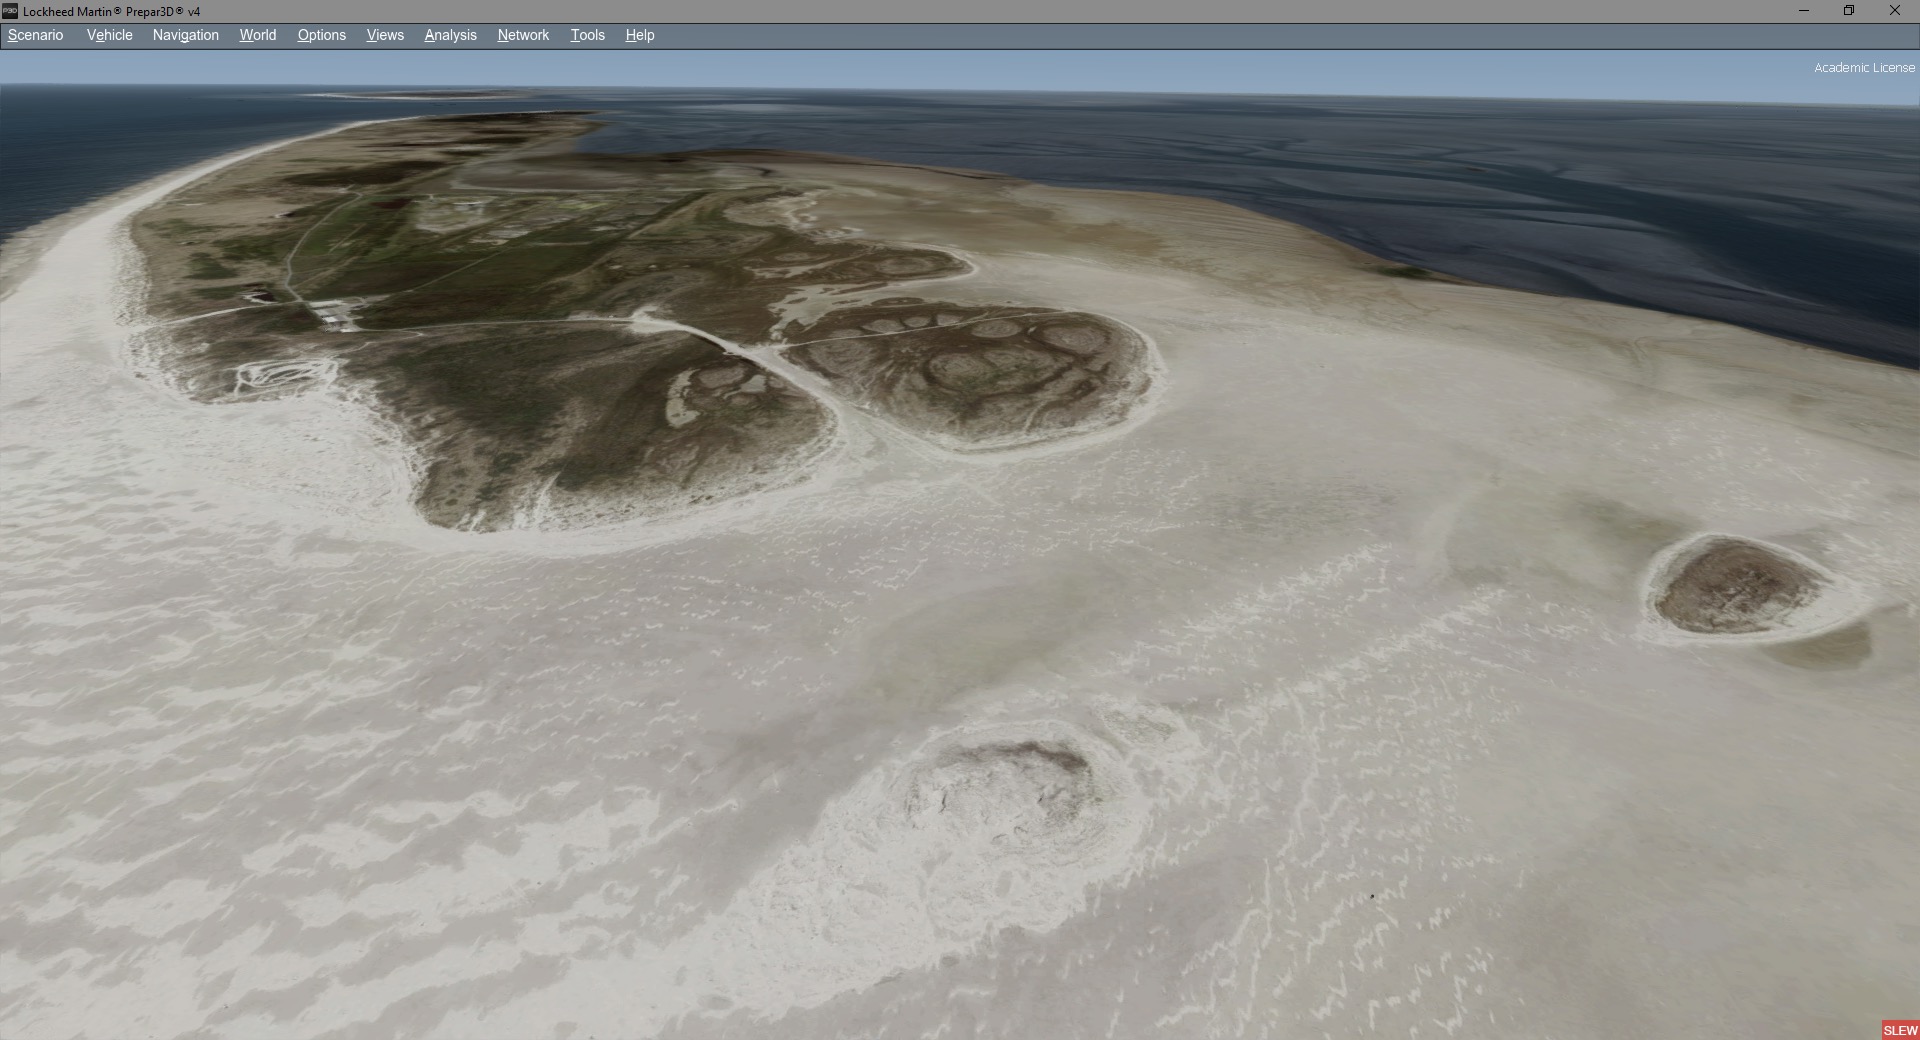1920x1040 pixels.
Task: Minimize the Prepar3D window
Action: (x=1804, y=11)
